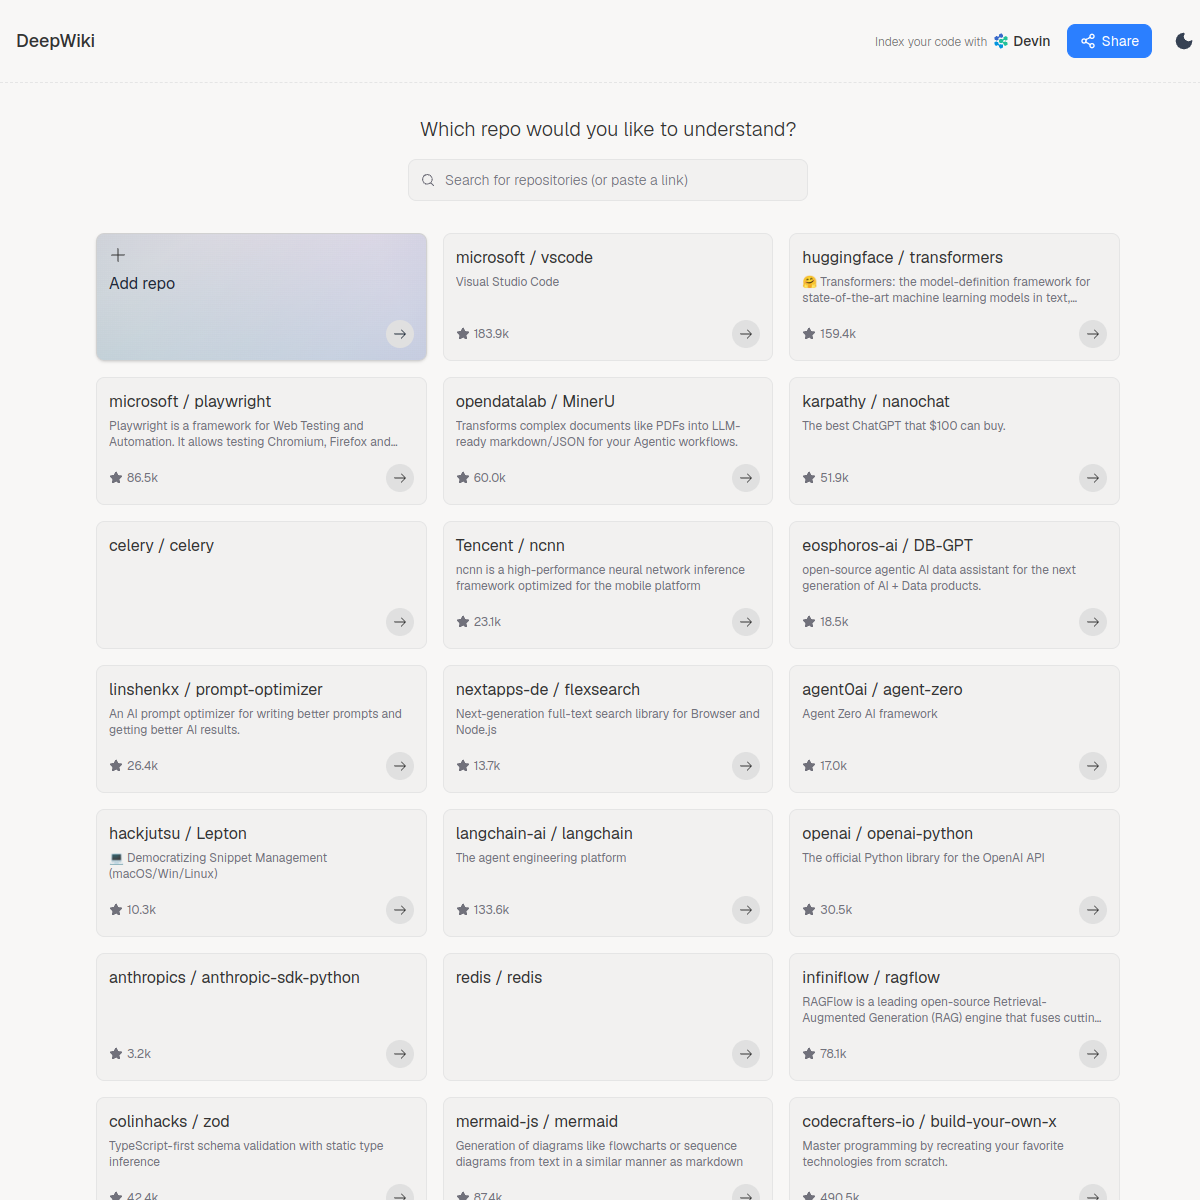Open the arrow on hackjutsu / Lepton card

point(400,910)
